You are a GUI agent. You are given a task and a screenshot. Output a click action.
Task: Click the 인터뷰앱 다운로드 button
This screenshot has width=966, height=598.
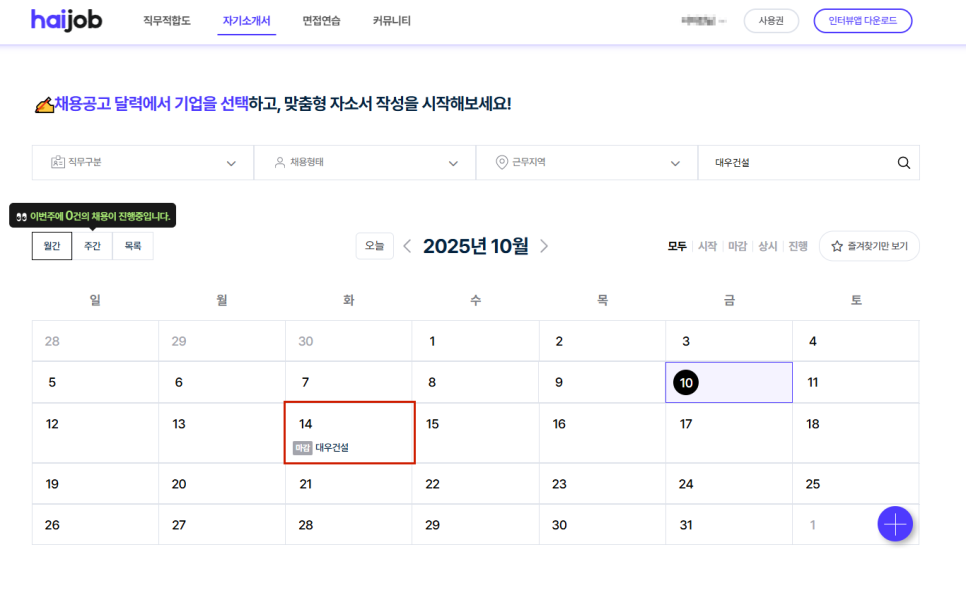862,21
